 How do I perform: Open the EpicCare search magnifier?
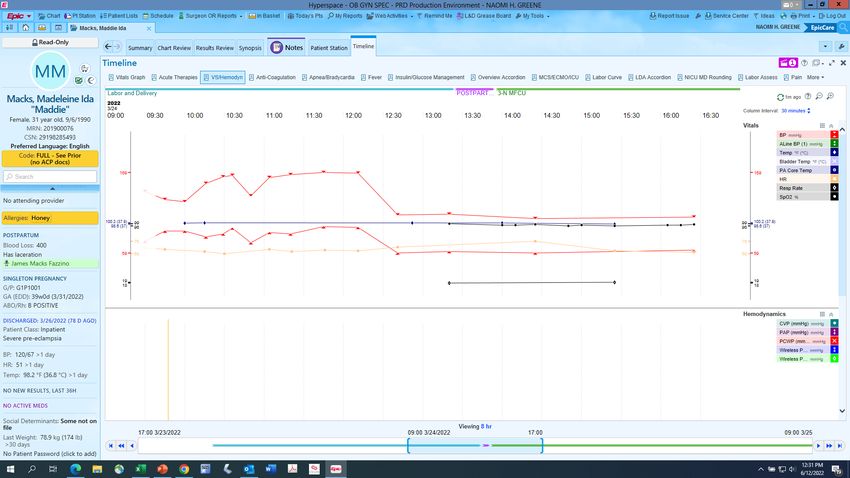(843, 28)
